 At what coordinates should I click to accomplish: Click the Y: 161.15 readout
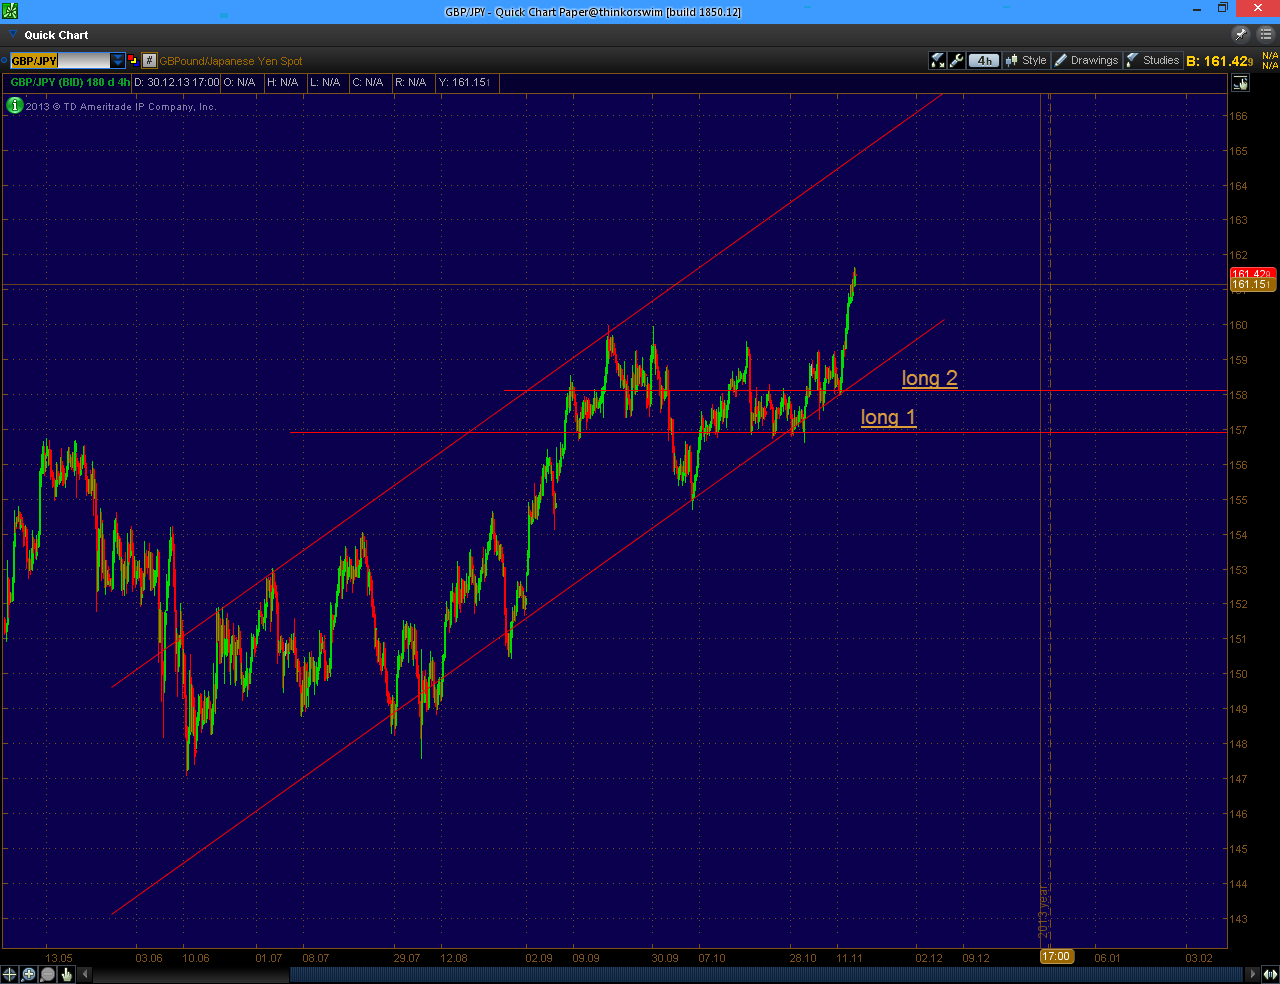[465, 82]
